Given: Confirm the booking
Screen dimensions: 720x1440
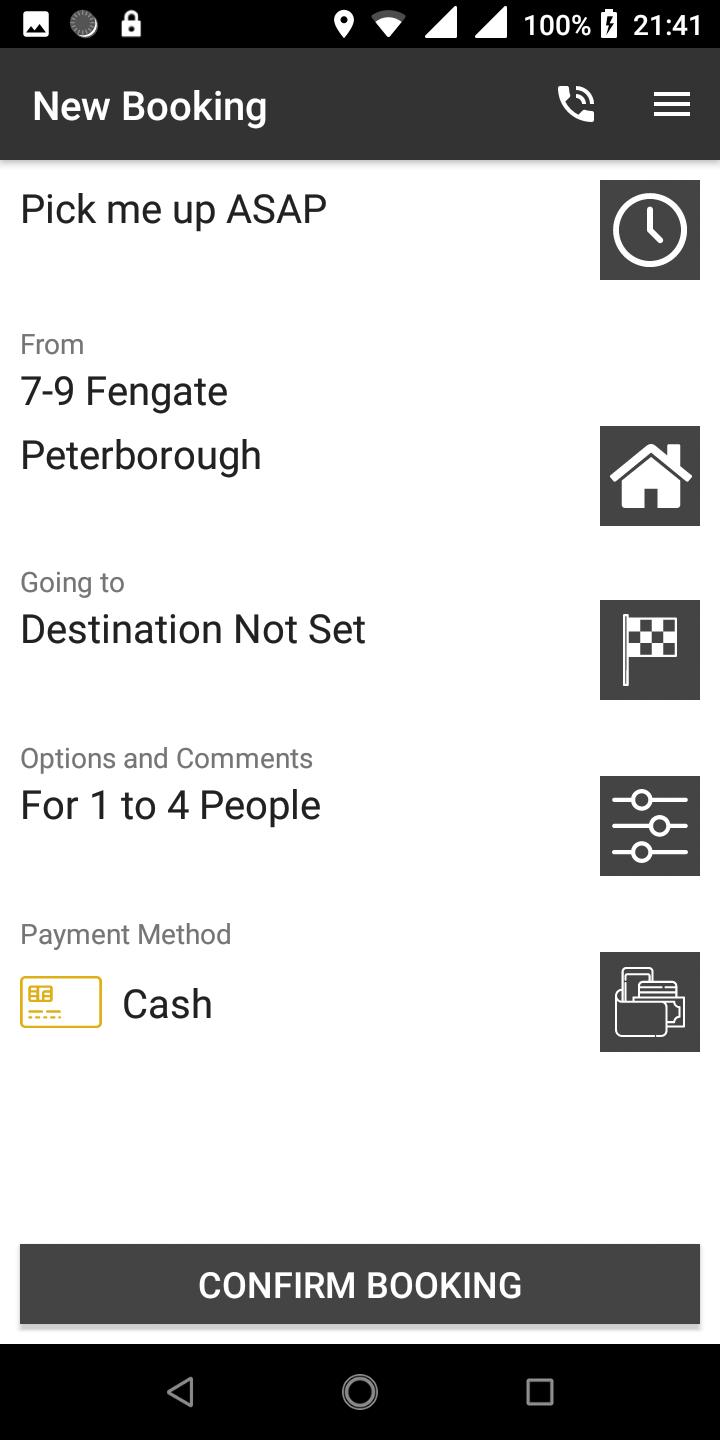Looking at the screenshot, I should pos(360,1284).
